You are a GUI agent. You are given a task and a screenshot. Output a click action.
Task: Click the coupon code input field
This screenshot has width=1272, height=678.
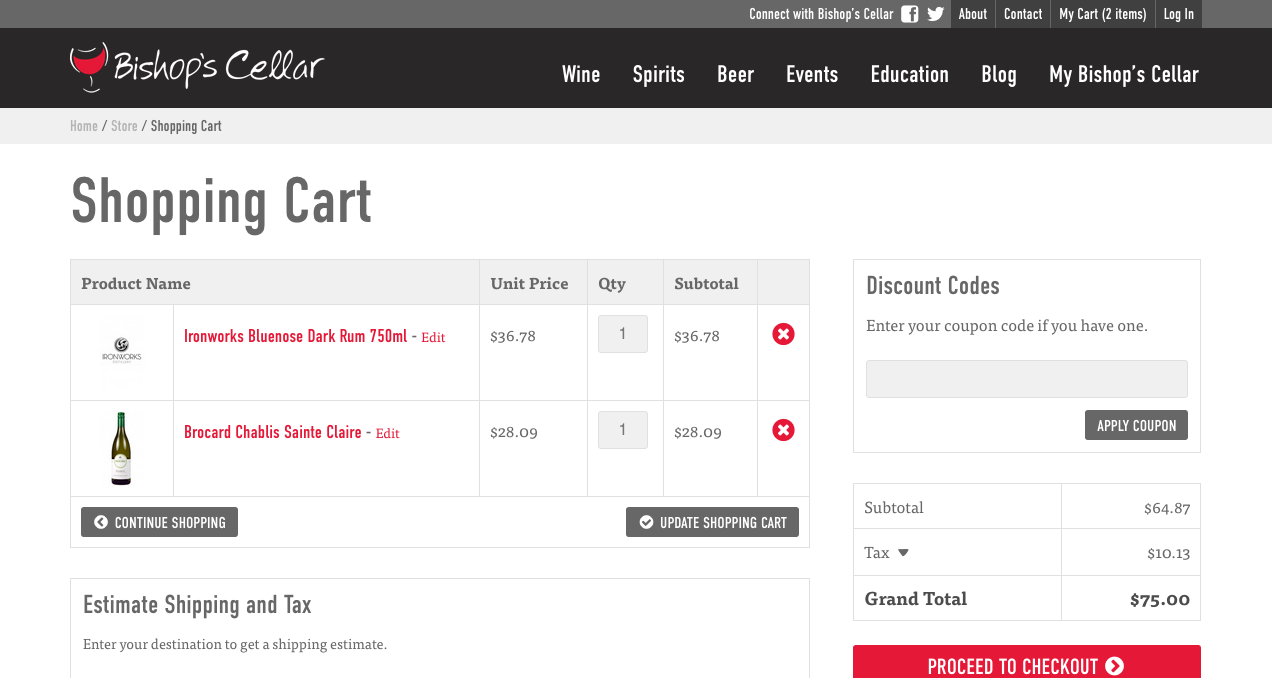1027,379
